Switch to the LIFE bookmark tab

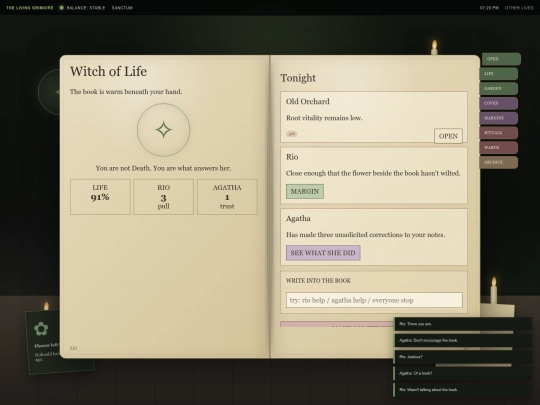click(x=499, y=74)
